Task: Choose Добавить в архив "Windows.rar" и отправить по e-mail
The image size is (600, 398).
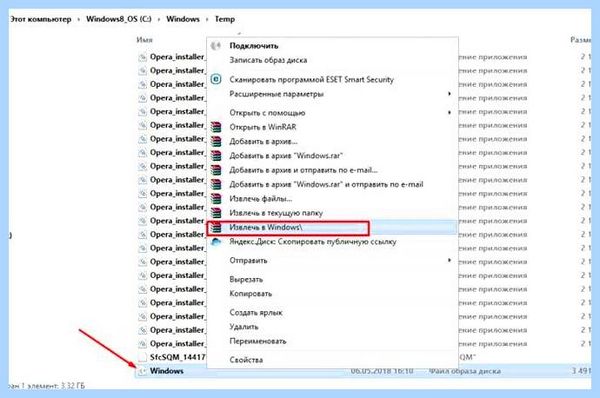Action: (x=326, y=184)
